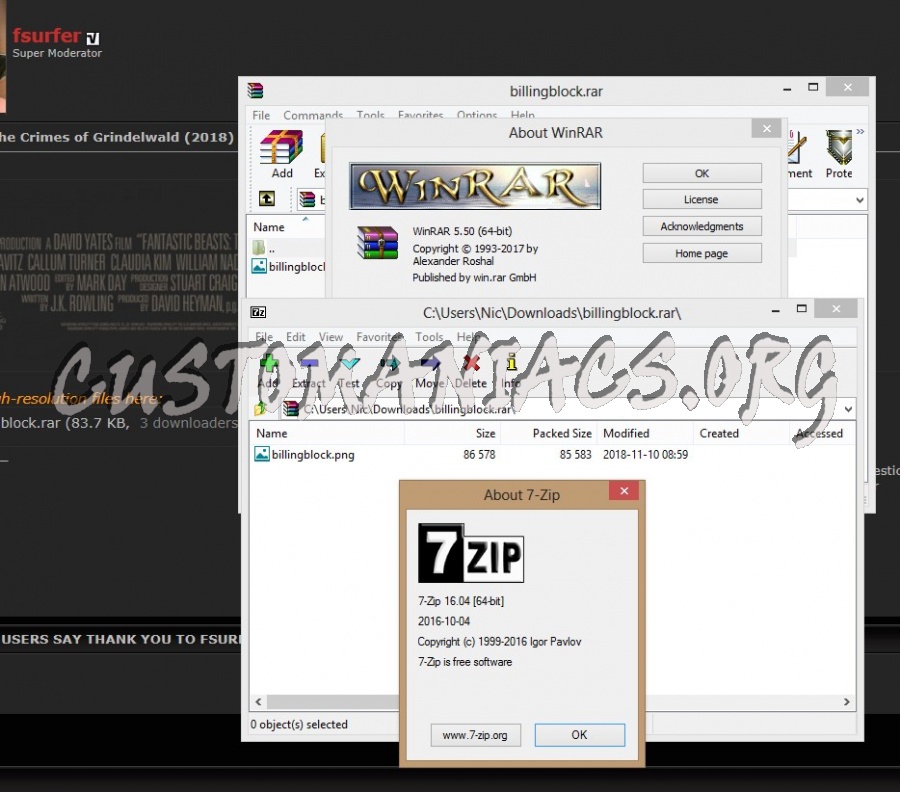Open the Tools menu in 7-Zip
Viewport: 900px width, 792px height.
[x=429, y=337]
